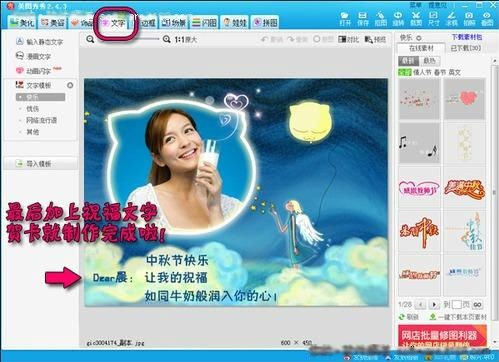Click the 预览 preview button
Image resolution: width=499 pixels, height=362 pixels.
coord(375,39)
